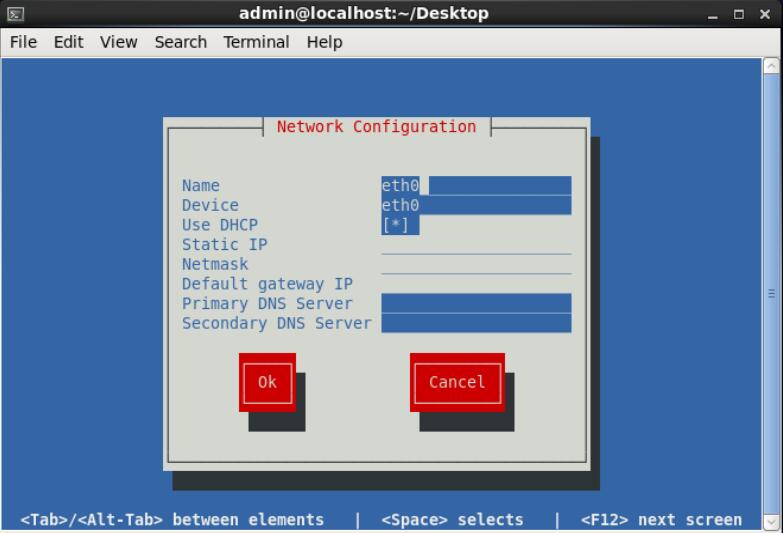Click the "Network Configuration" title text
The width and height of the screenshot is (783, 533).
tap(376, 126)
